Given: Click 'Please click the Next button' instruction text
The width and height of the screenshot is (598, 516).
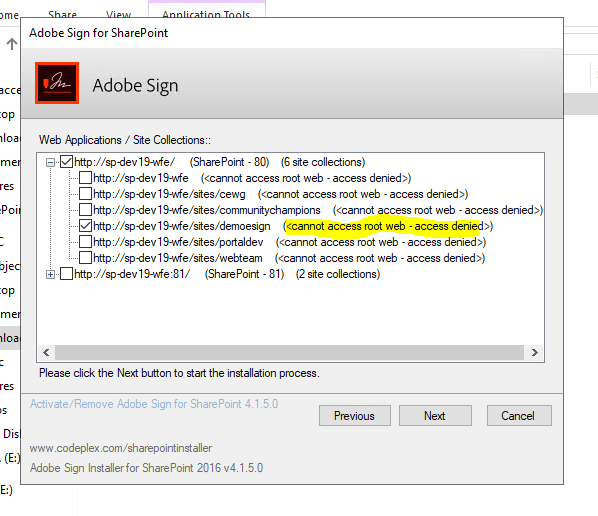Looking at the screenshot, I should pyautogui.click(x=179, y=373).
